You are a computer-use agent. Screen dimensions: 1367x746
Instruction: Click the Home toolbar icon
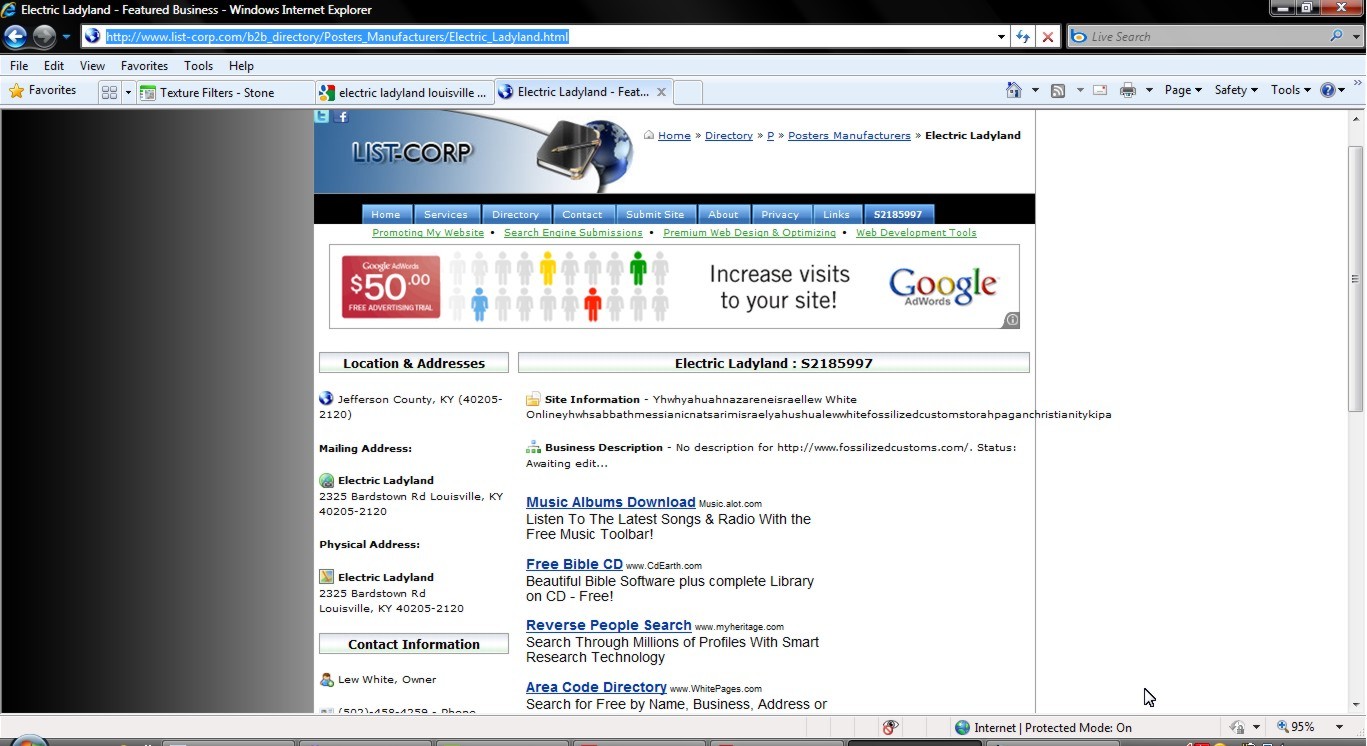point(1014,90)
